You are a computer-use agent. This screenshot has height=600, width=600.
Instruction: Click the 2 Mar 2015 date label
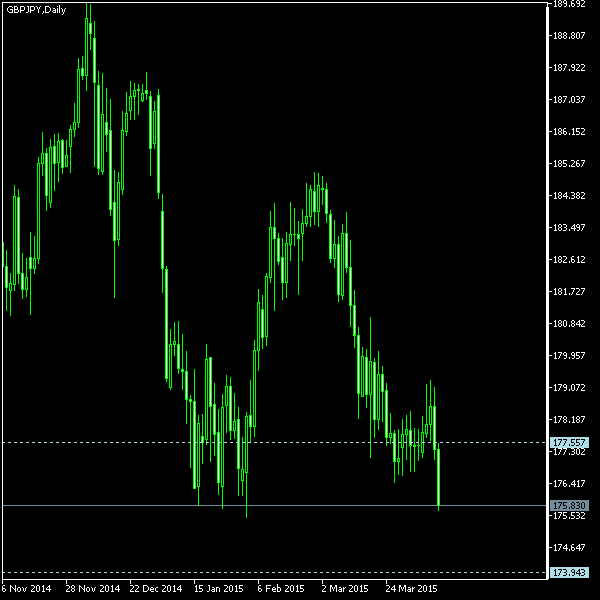pos(344,589)
